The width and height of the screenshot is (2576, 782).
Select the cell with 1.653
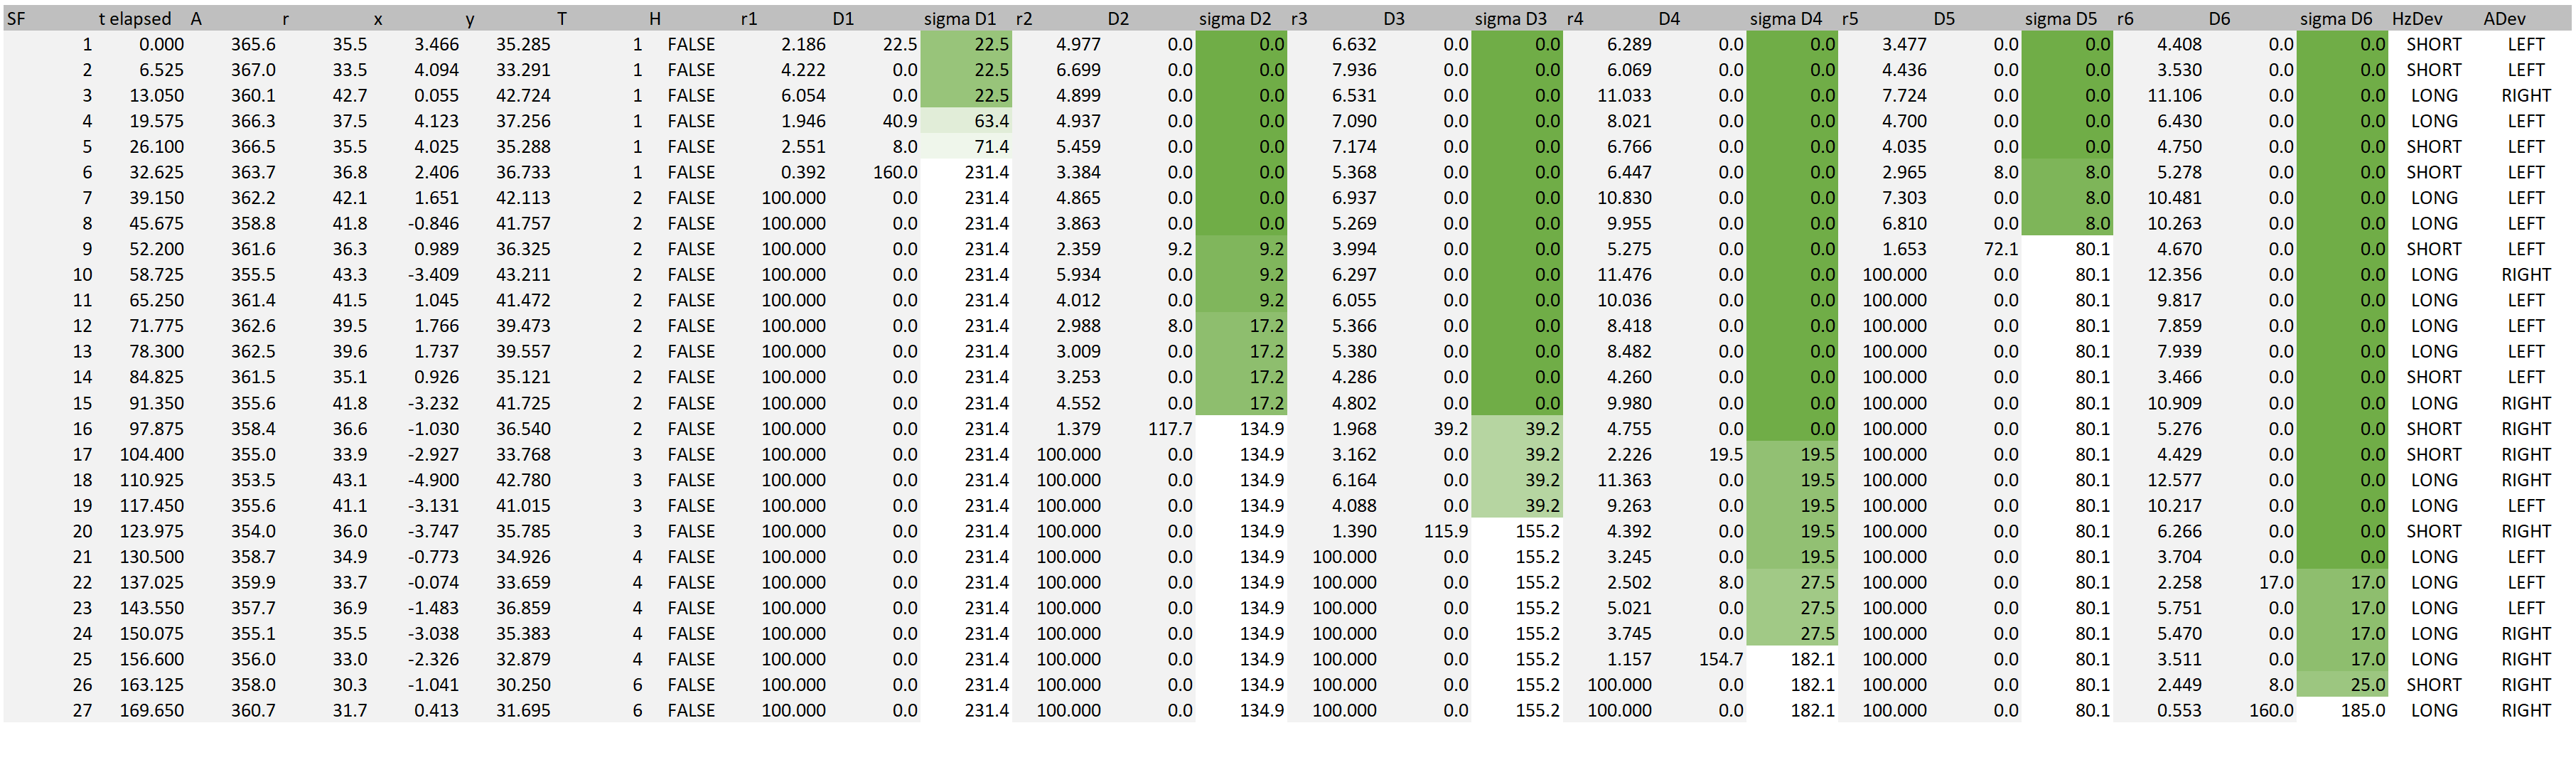pyautogui.click(x=1904, y=250)
